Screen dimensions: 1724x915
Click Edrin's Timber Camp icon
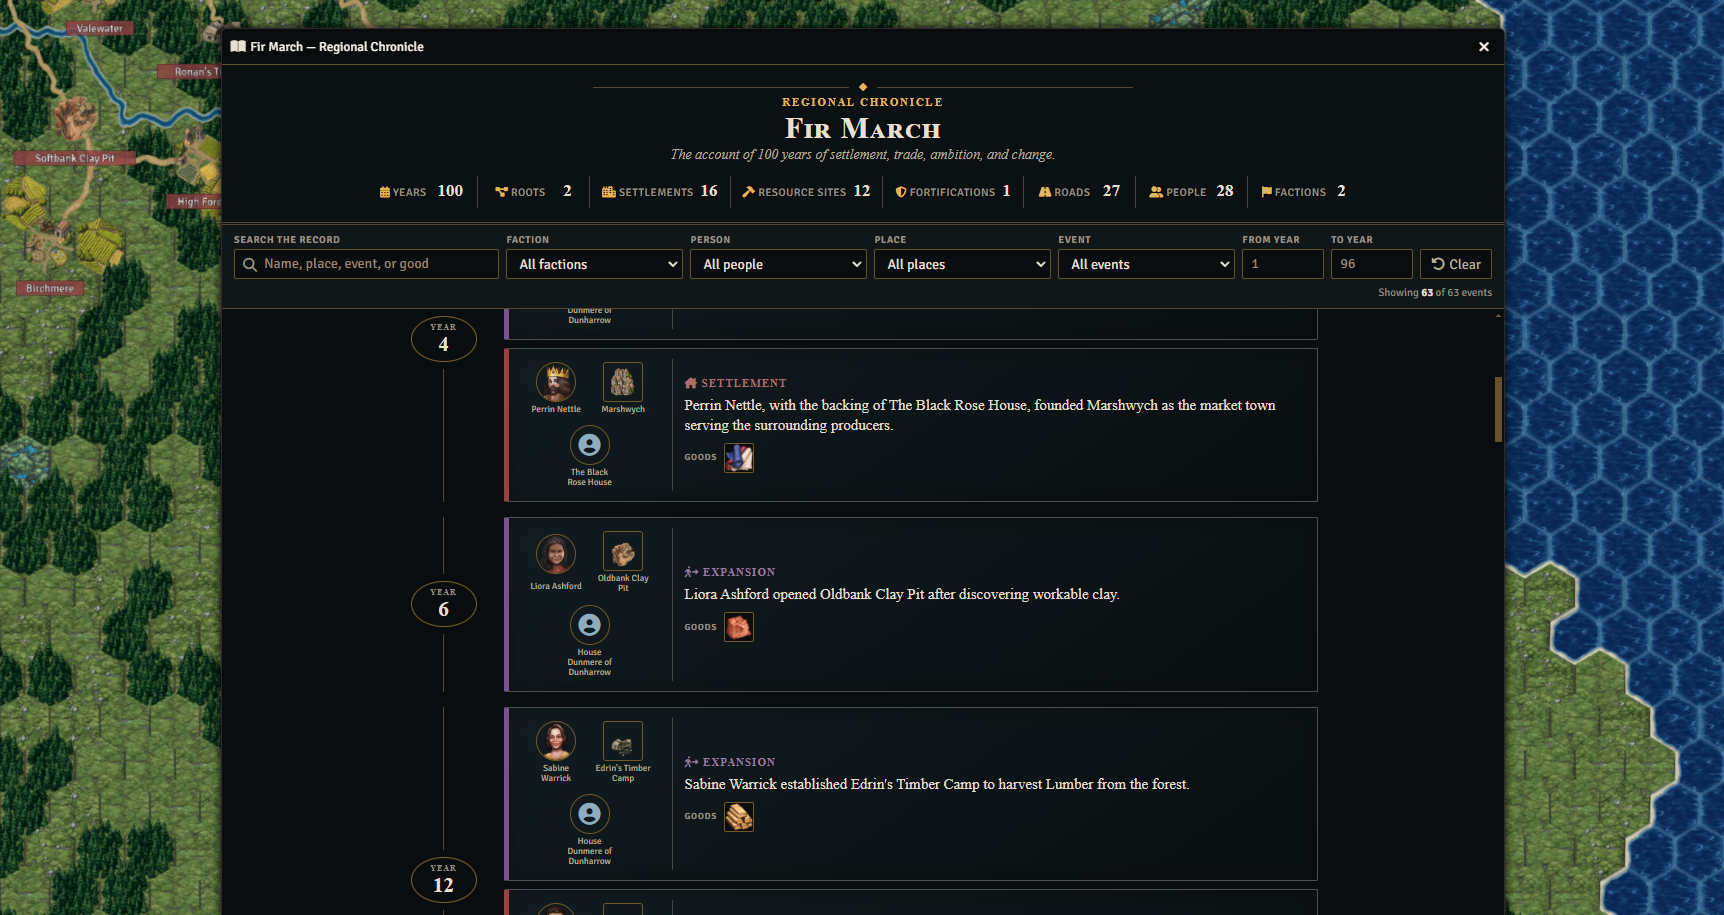click(623, 741)
